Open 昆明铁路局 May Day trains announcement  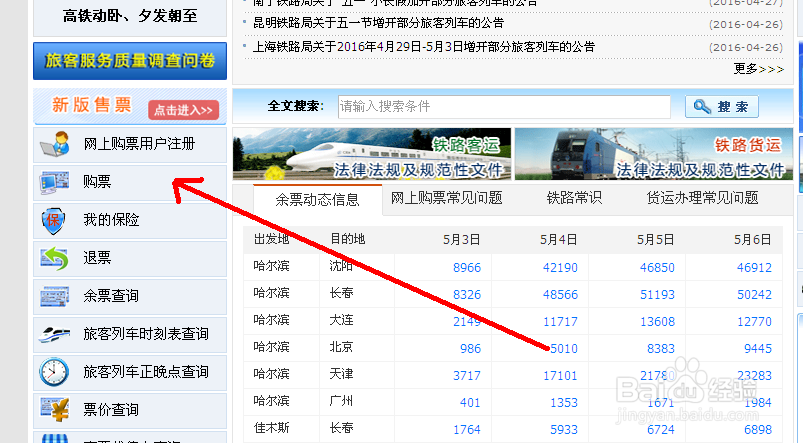[378, 23]
